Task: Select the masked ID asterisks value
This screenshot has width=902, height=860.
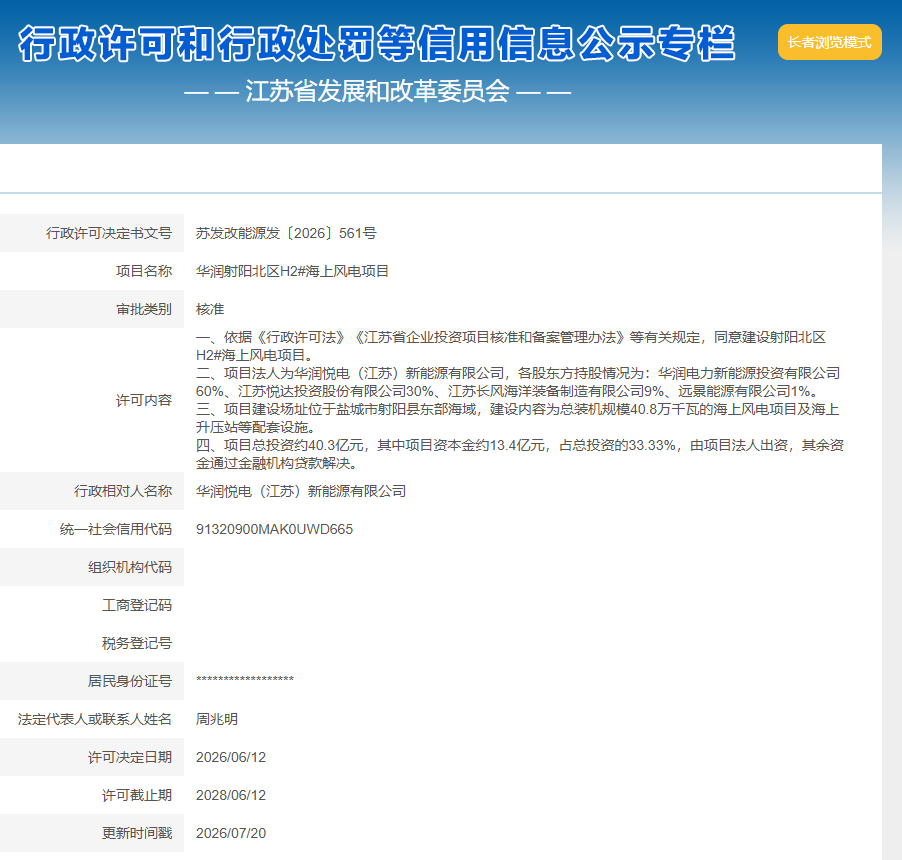Action: [x=245, y=679]
